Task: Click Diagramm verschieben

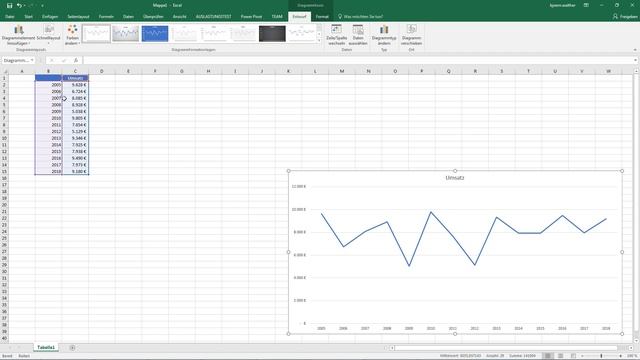Action: pos(411,35)
